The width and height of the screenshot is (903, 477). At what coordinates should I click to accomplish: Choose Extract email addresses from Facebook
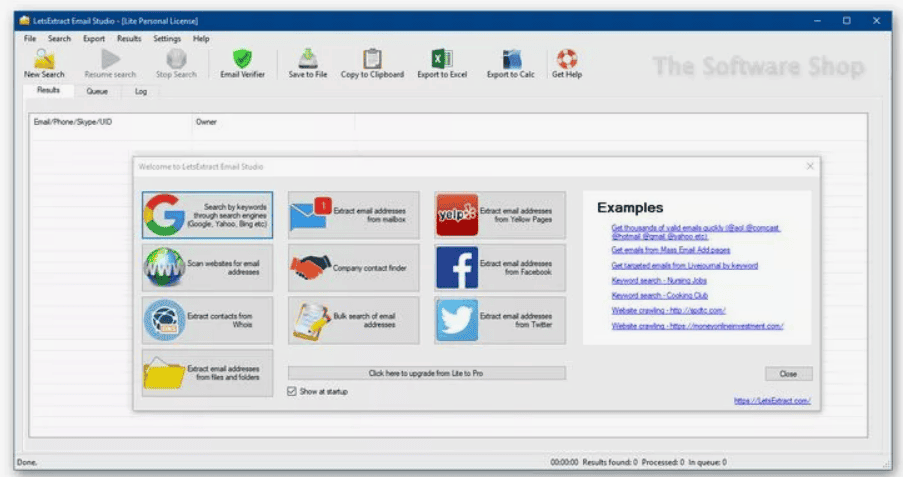(500, 268)
